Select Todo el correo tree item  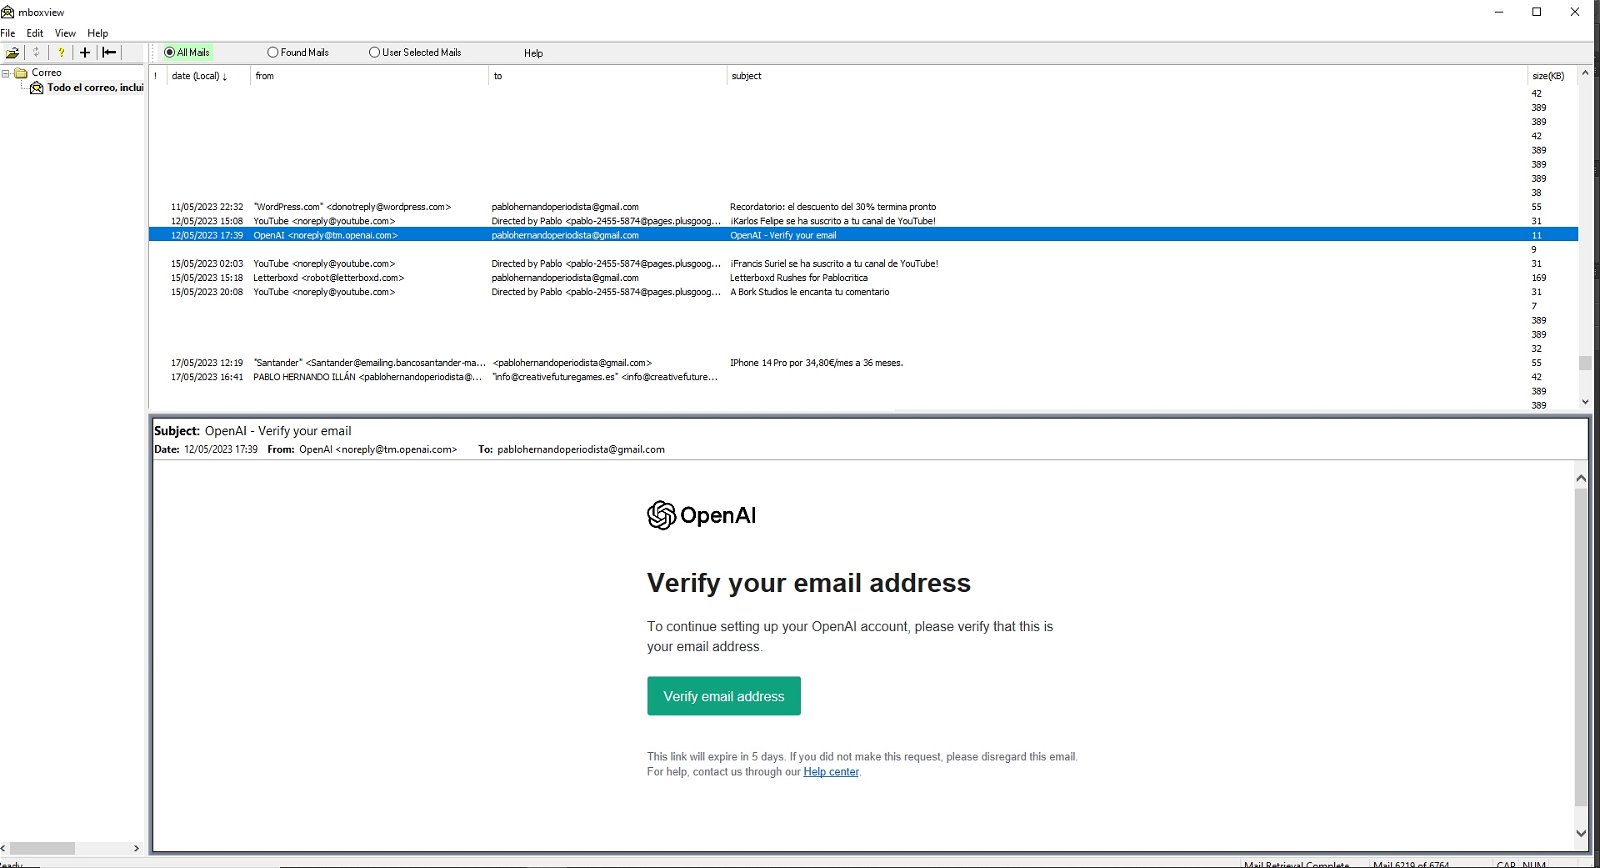96,88
